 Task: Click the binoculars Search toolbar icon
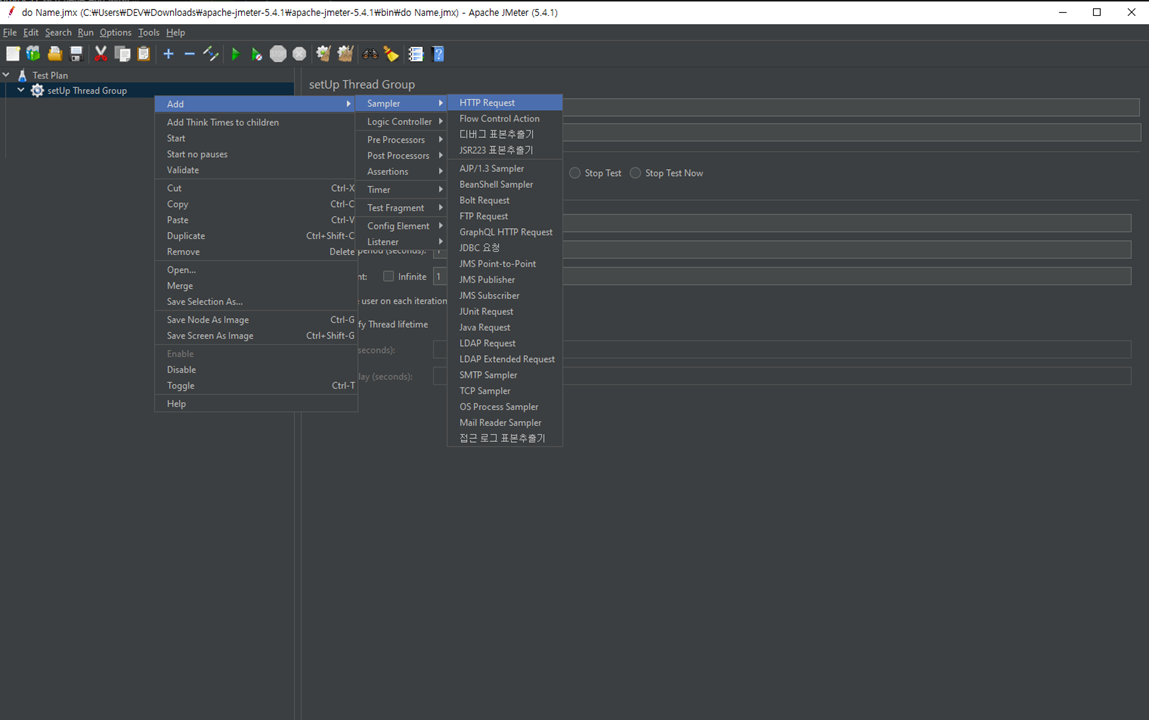(370, 54)
